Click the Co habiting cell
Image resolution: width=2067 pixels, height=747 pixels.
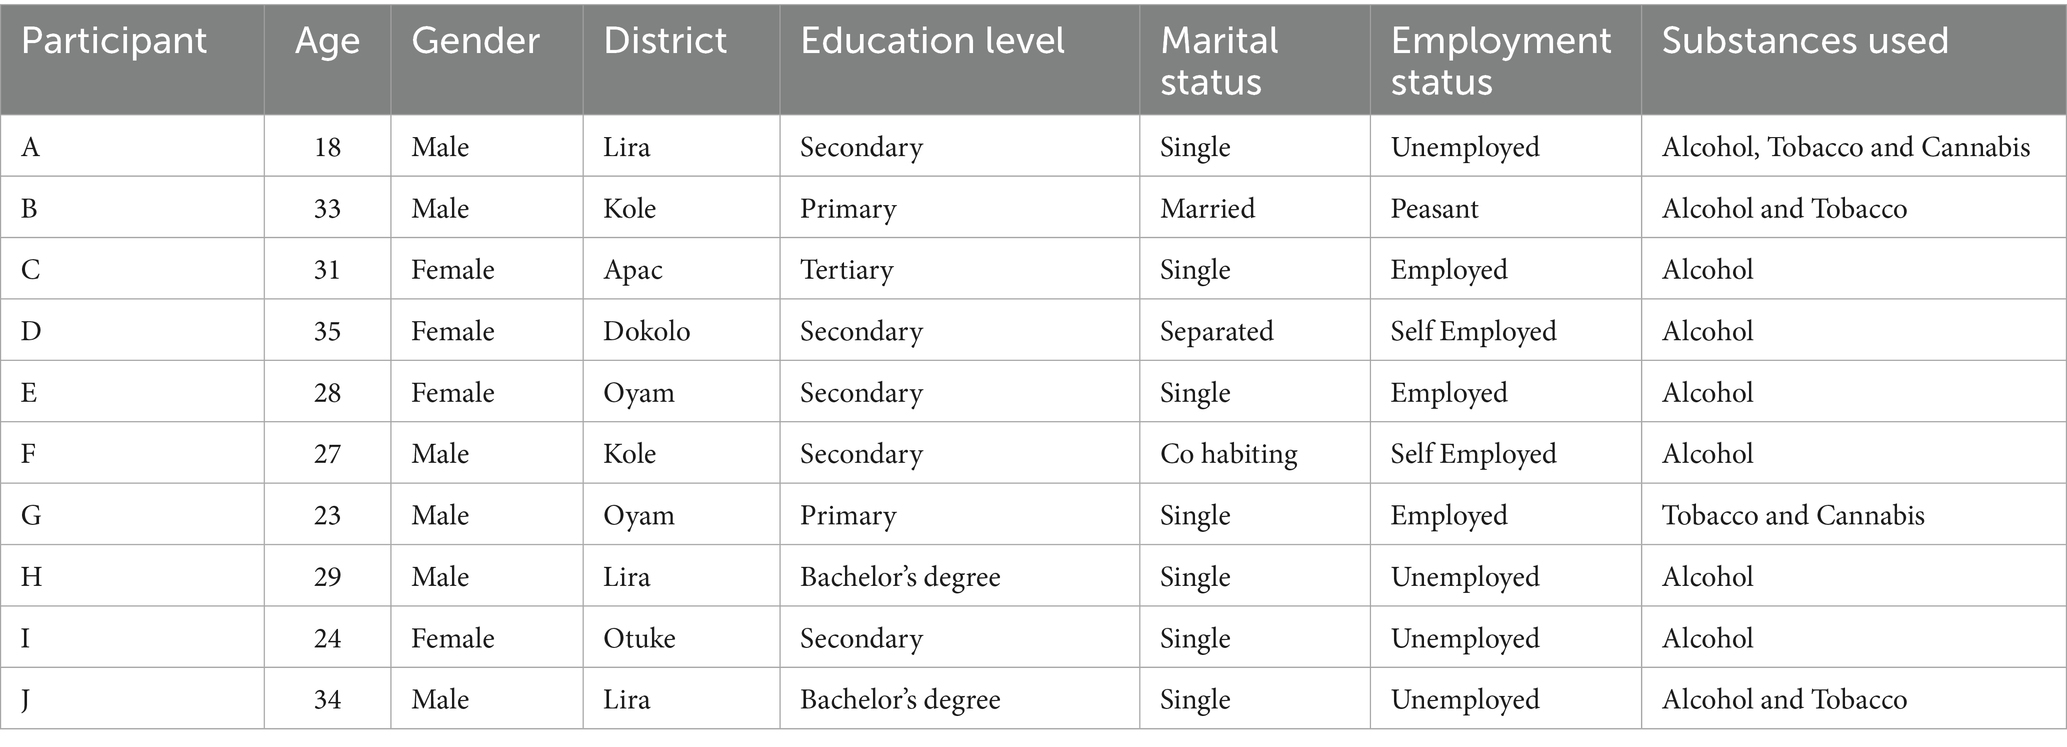(1228, 454)
